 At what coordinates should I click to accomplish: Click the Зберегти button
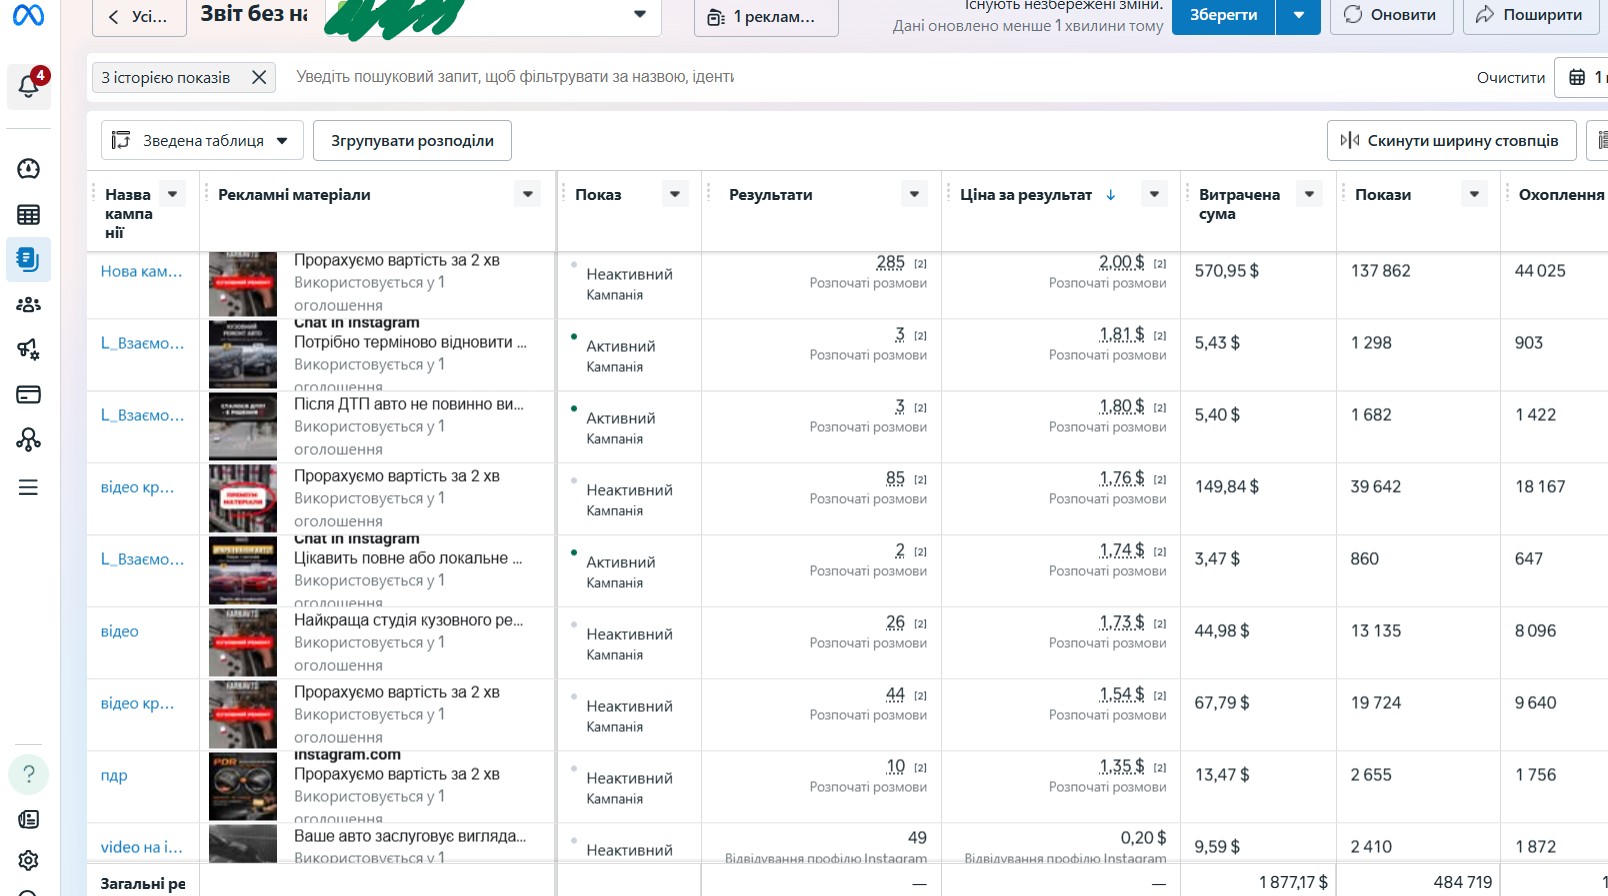tap(1224, 15)
